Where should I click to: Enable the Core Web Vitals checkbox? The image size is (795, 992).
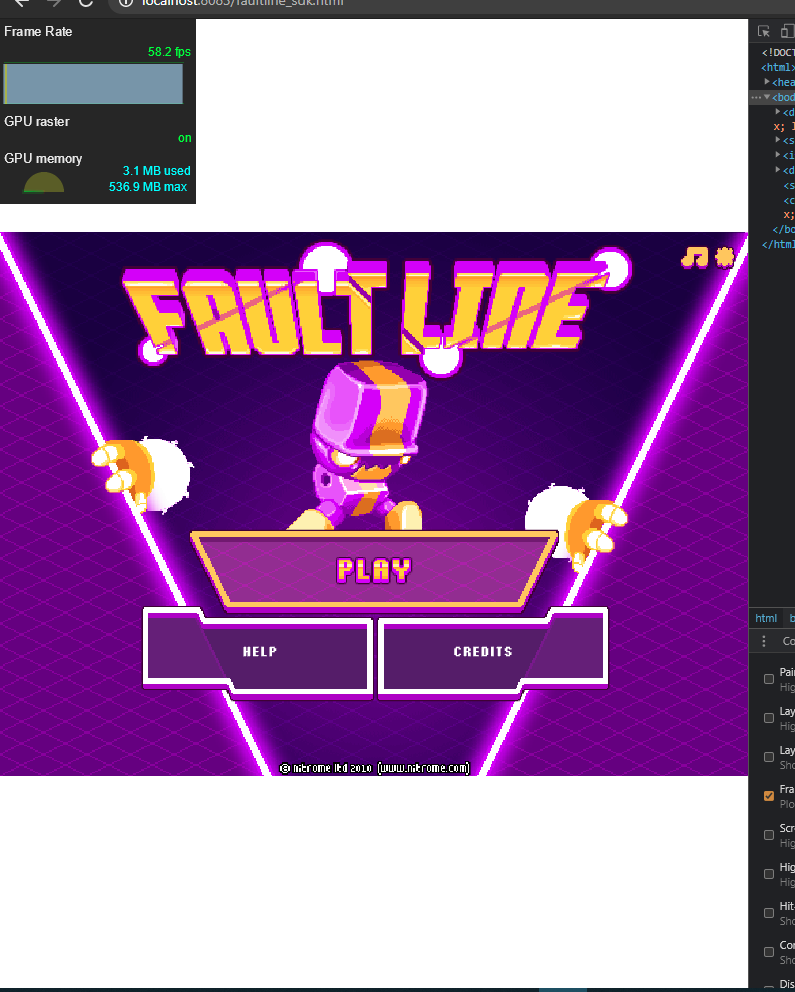pos(768,952)
